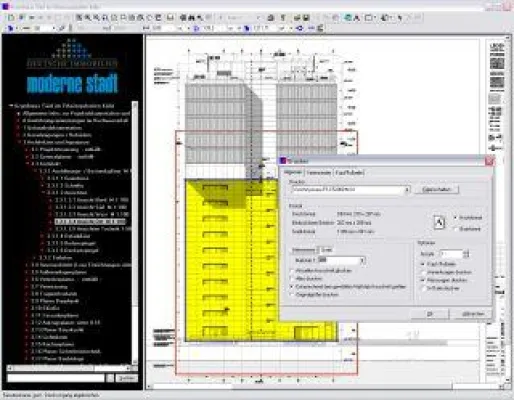Viewport: 514px width, 400px height.
Task: Select the Zoll unit tab
Action: [x=326, y=250]
